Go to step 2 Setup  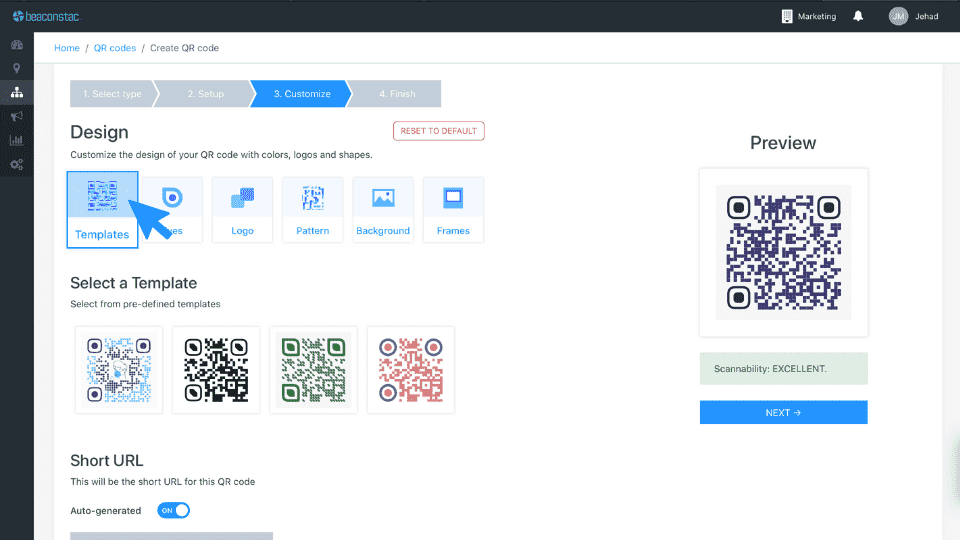(206, 94)
